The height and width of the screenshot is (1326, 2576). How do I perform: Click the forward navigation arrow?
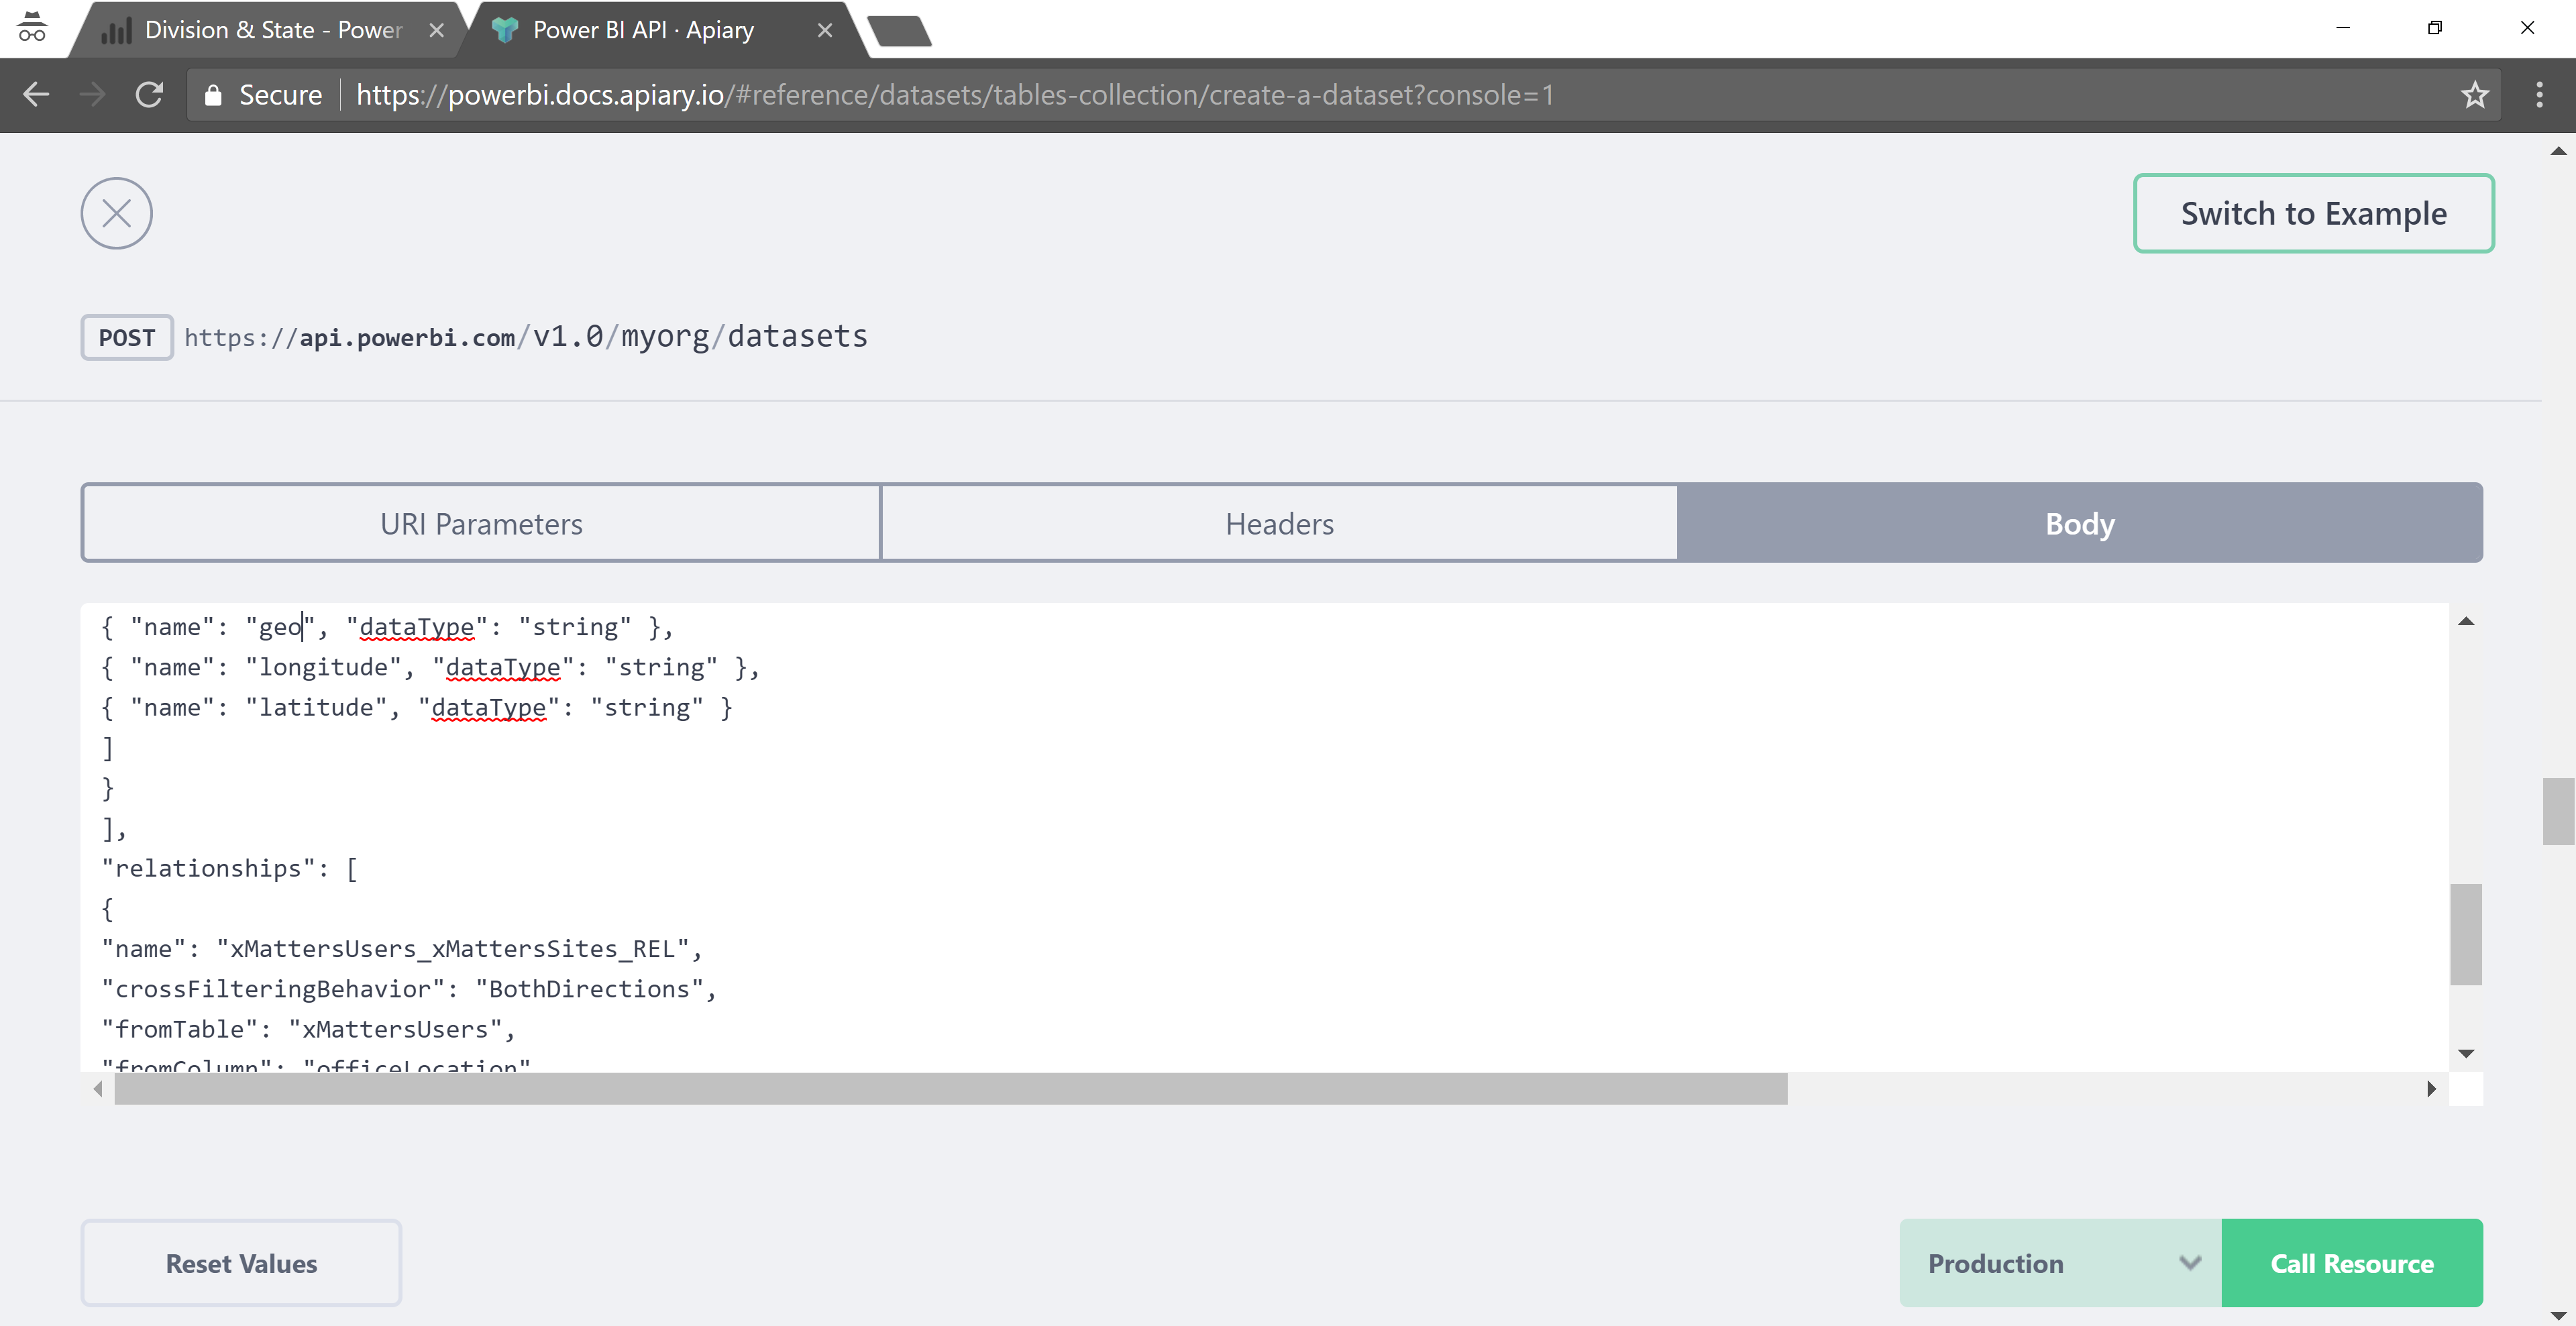pyautogui.click(x=92, y=94)
